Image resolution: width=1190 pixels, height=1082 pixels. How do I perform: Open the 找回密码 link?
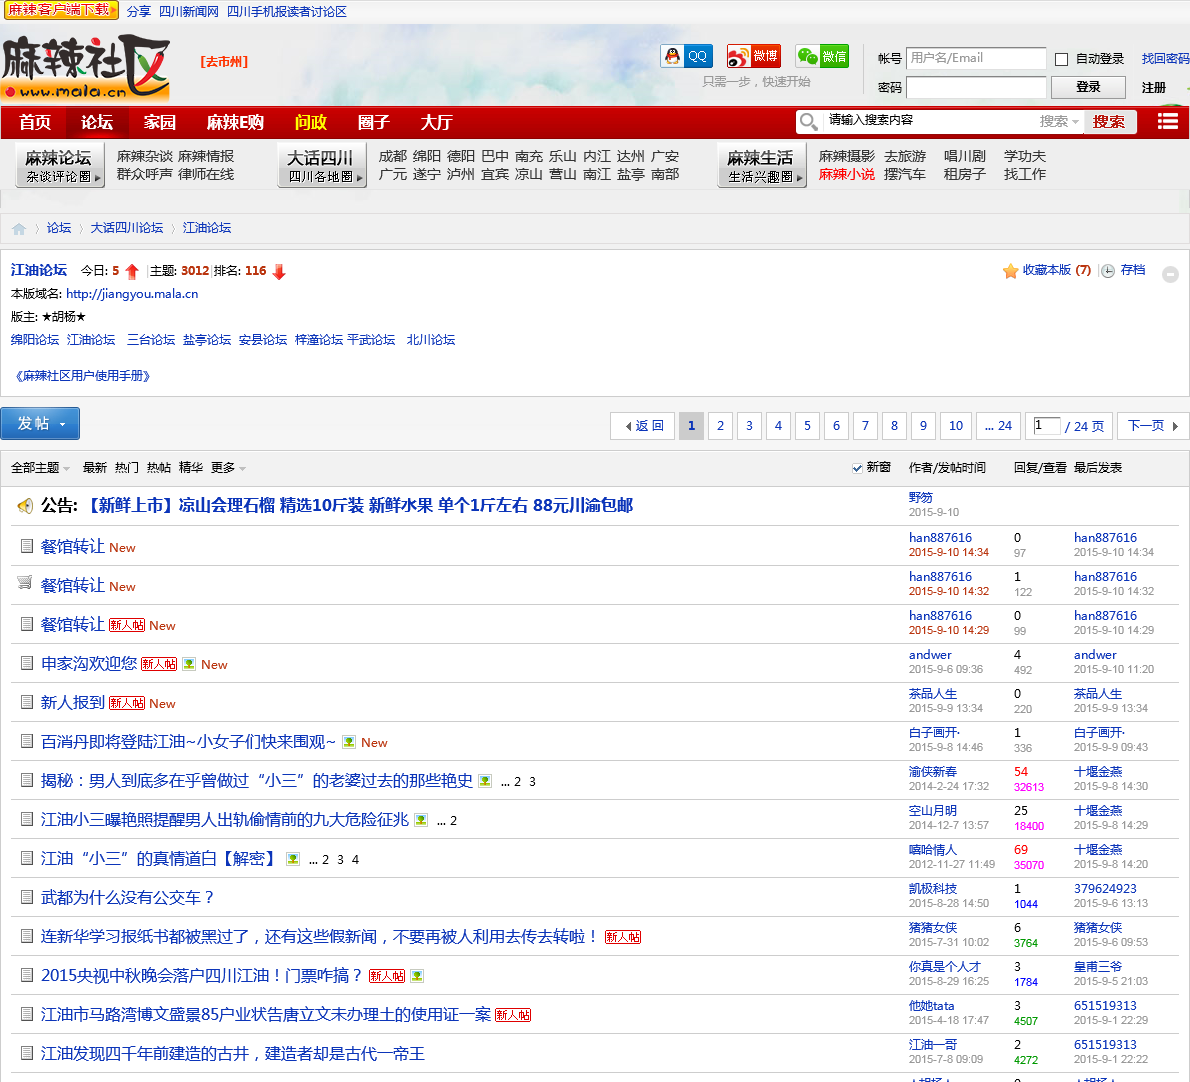pos(1165,59)
